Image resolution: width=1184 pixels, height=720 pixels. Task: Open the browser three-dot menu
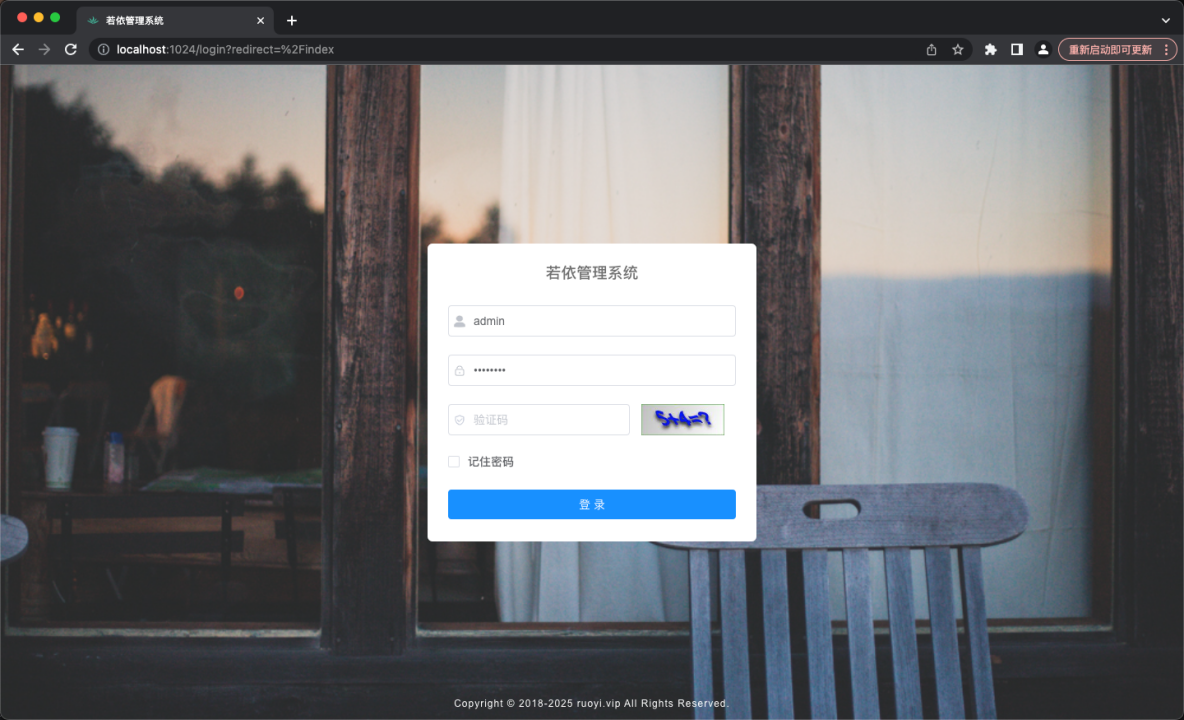coord(1167,49)
